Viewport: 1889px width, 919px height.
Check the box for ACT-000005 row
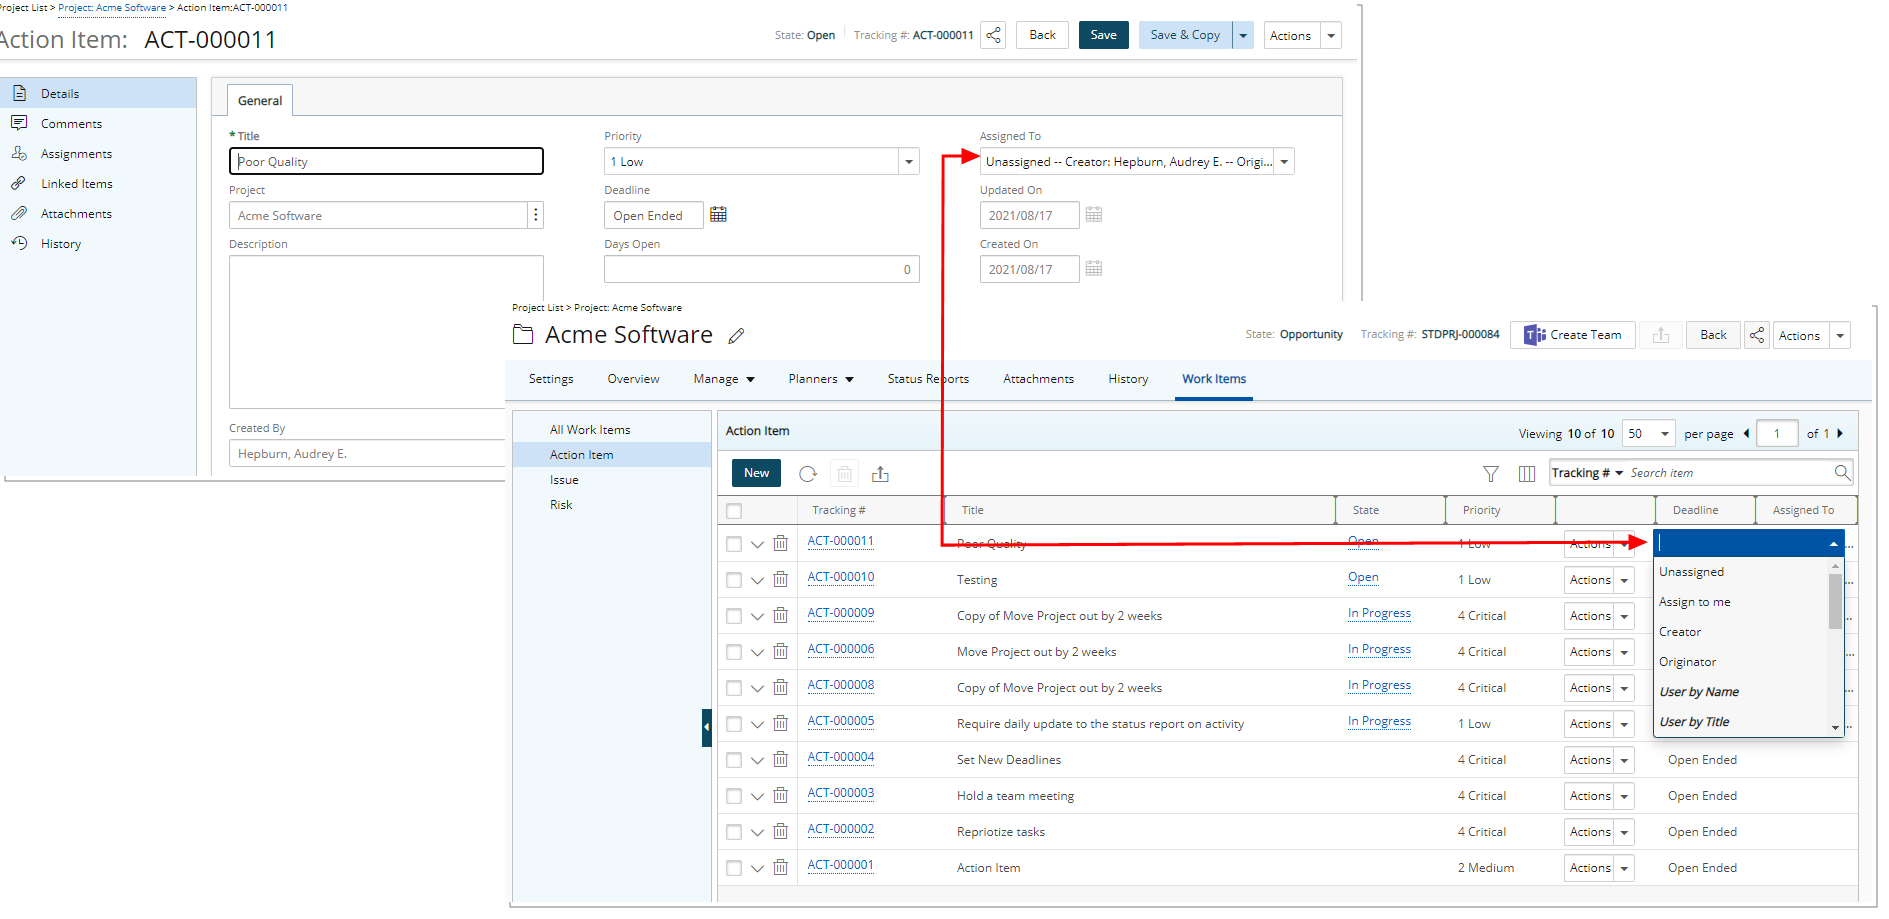tap(734, 724)
